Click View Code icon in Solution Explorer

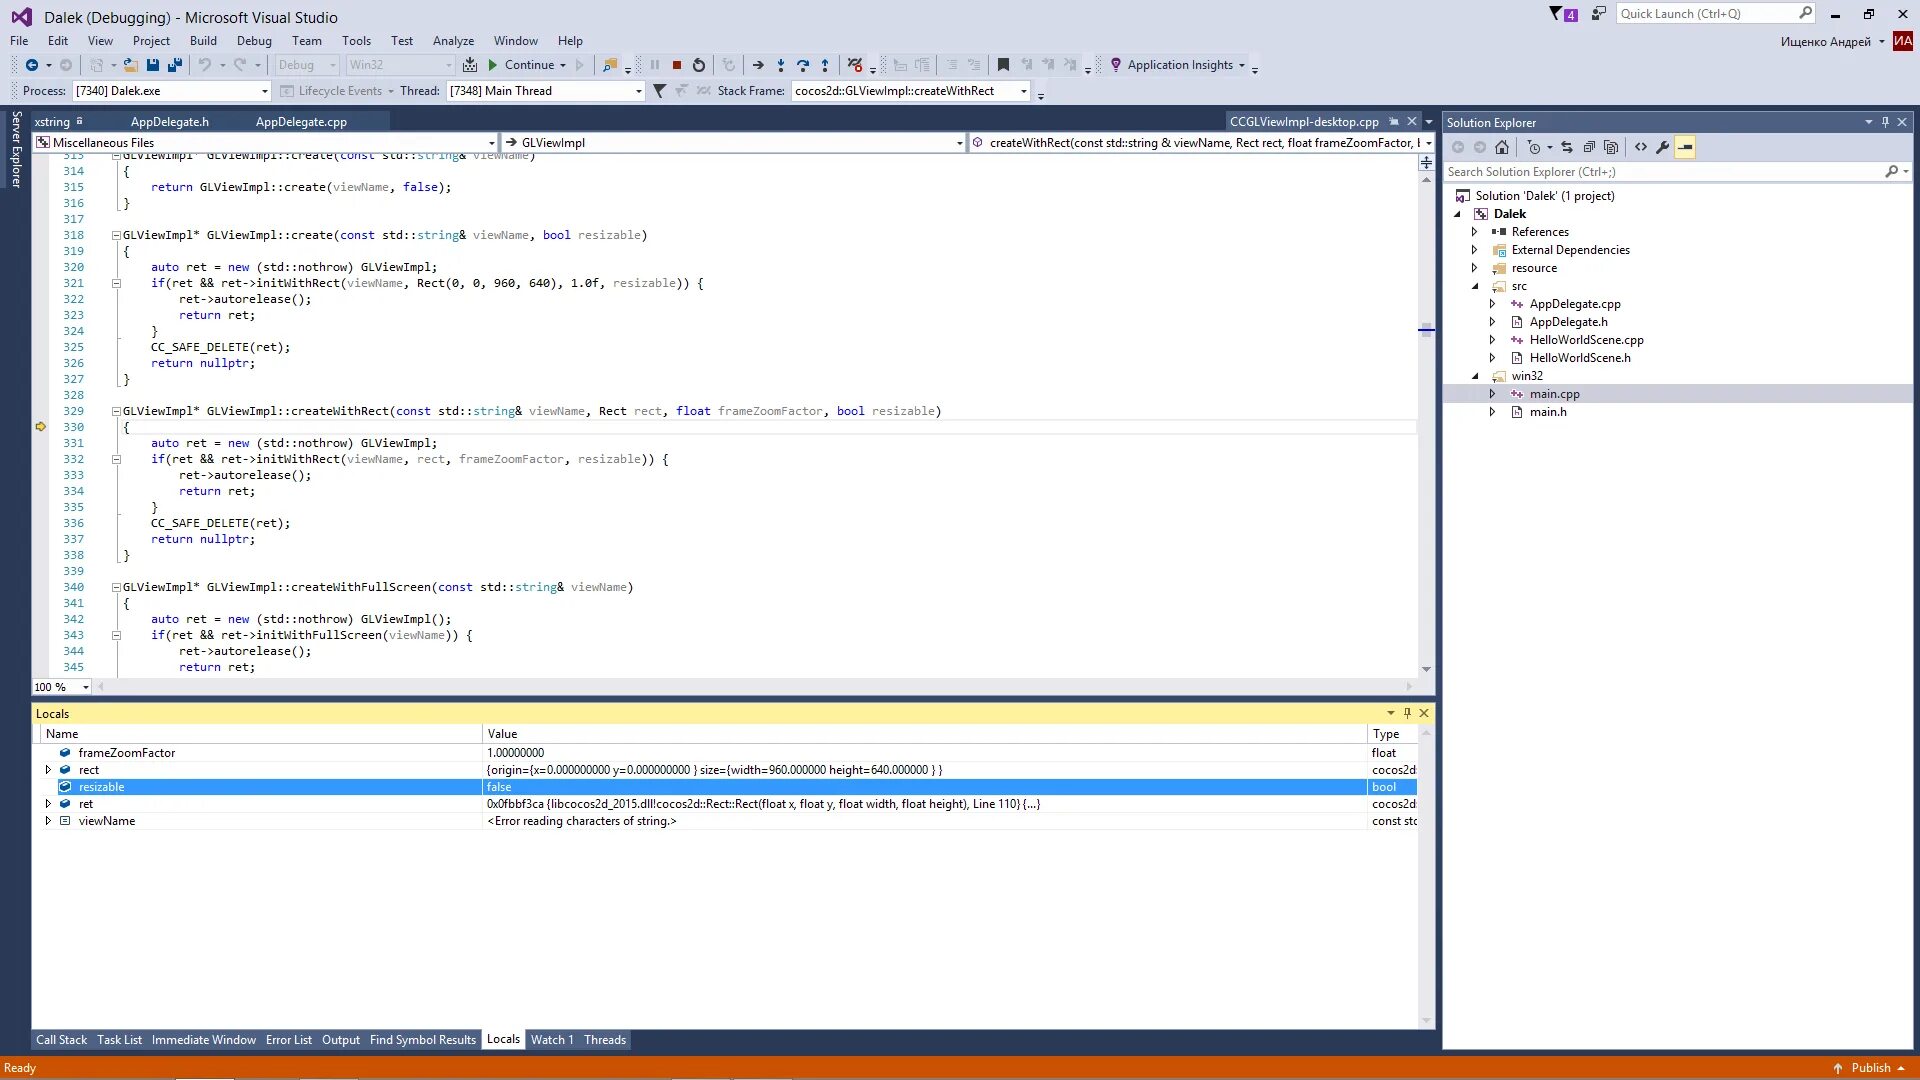[1641, 148]
